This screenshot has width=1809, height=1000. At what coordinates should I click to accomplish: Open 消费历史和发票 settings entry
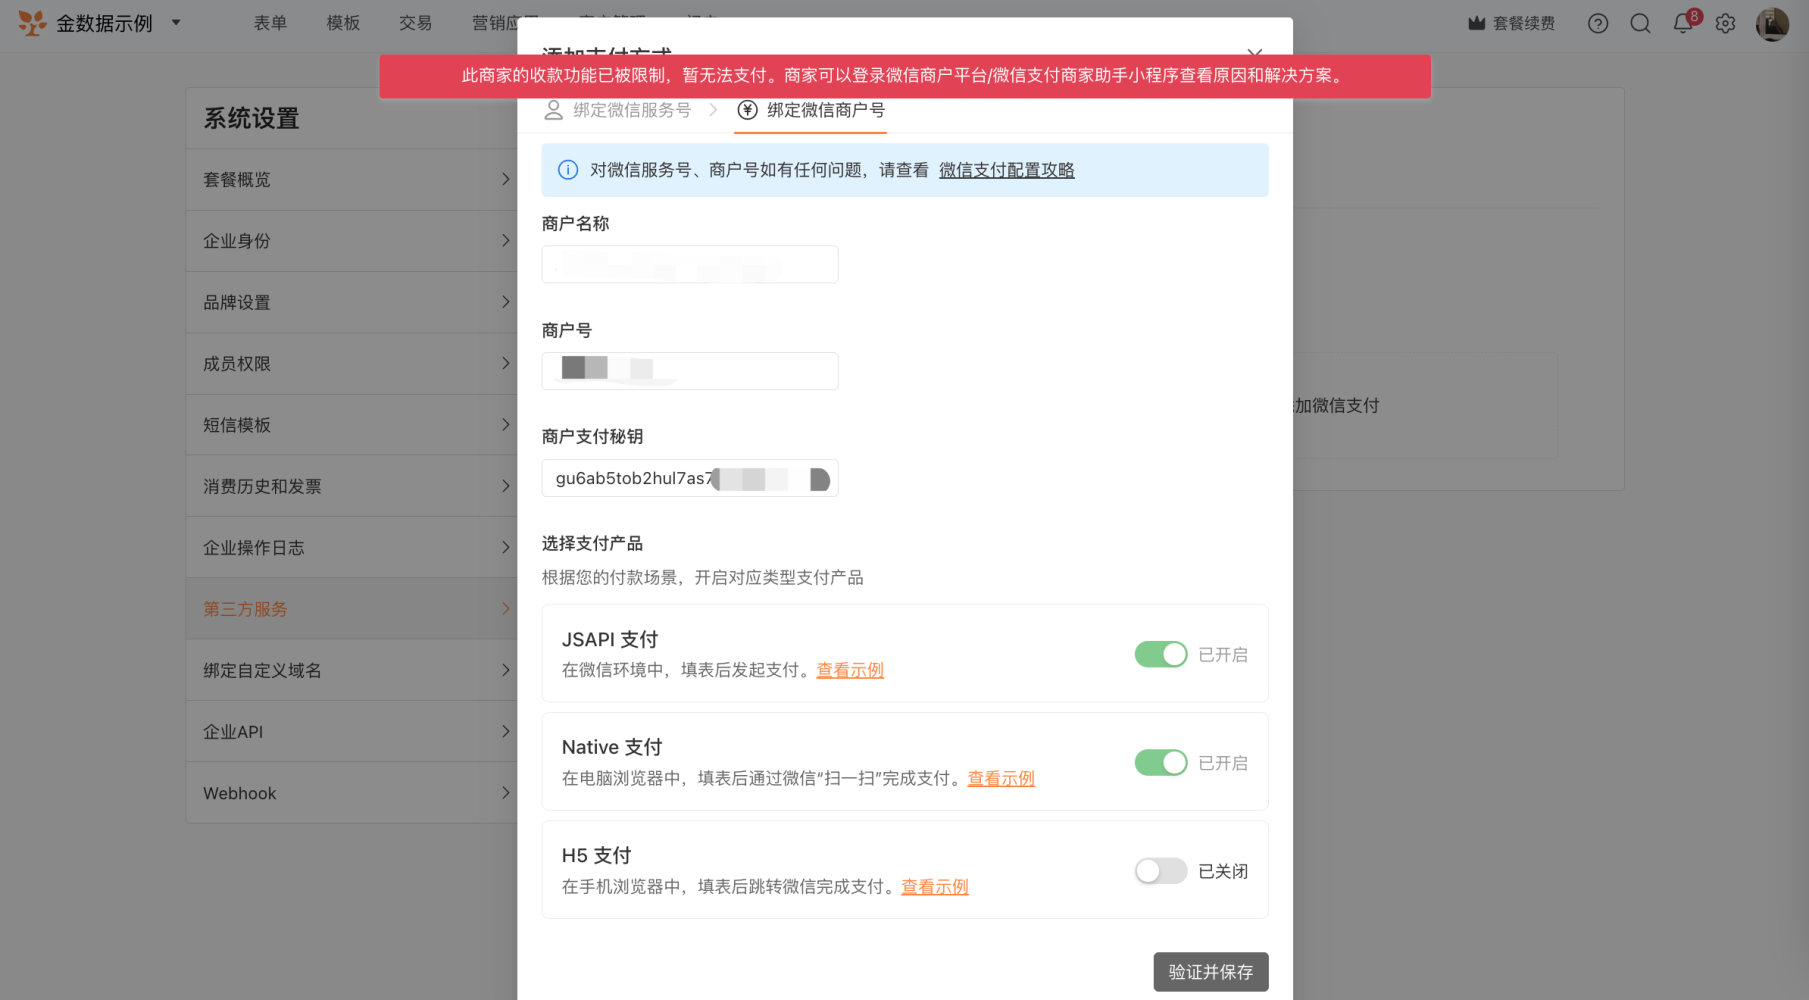[352, 487]
